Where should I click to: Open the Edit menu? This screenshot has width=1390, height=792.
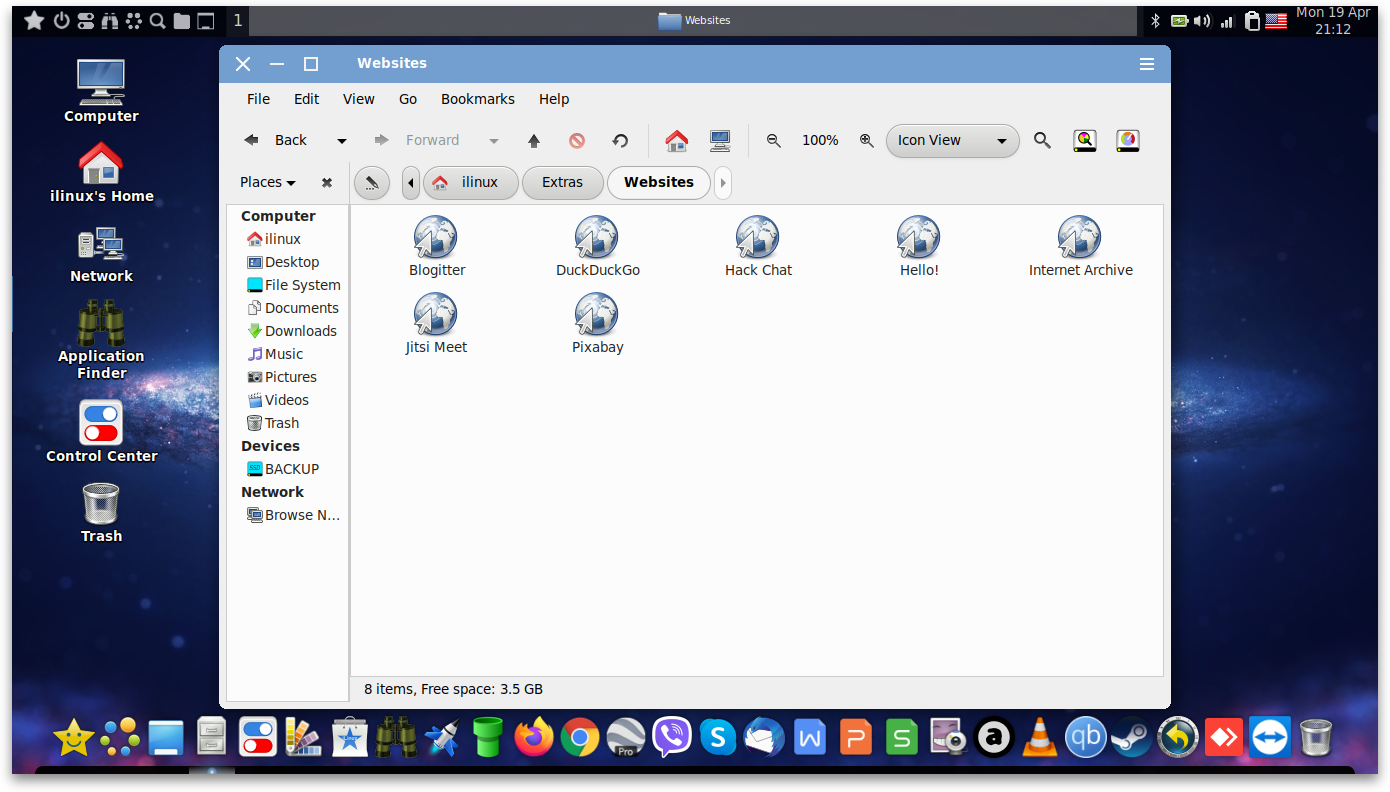pos(307,99)
